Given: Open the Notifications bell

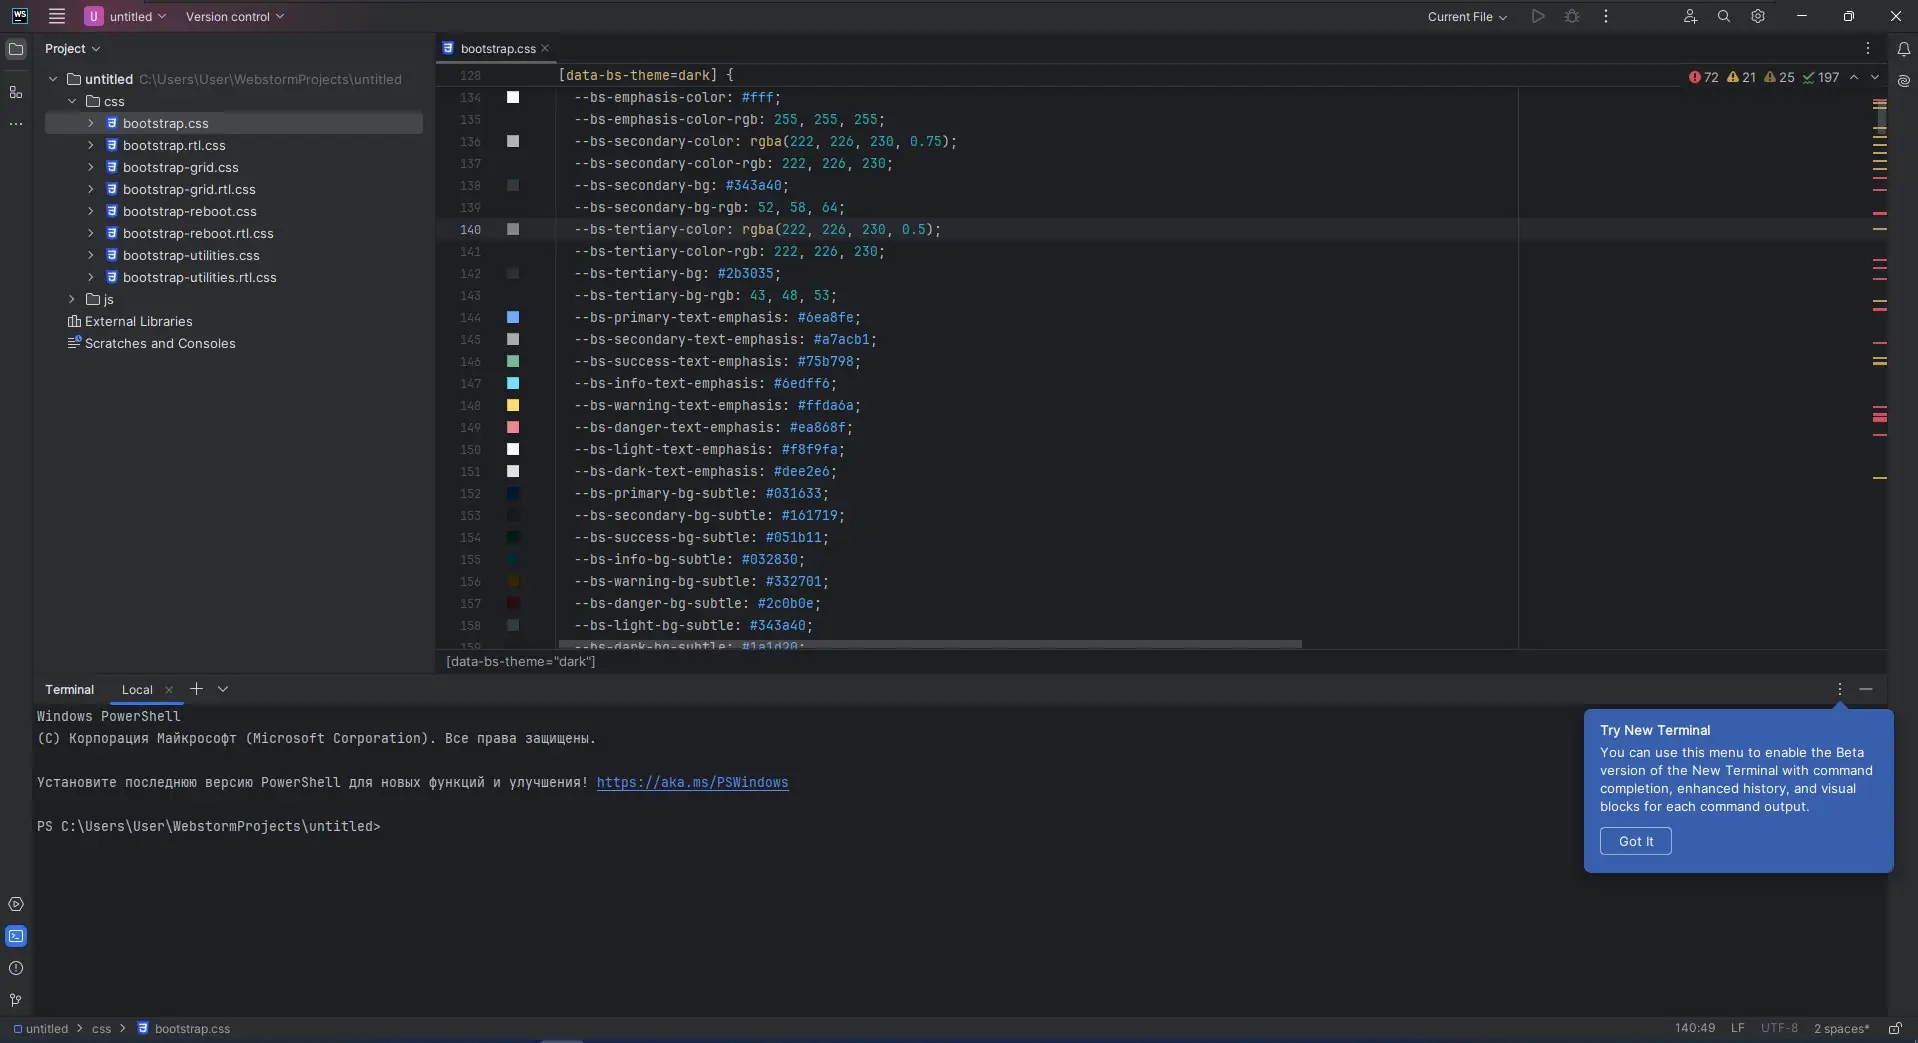Looking at the screenshot, I should click(x=1904, y=49).
